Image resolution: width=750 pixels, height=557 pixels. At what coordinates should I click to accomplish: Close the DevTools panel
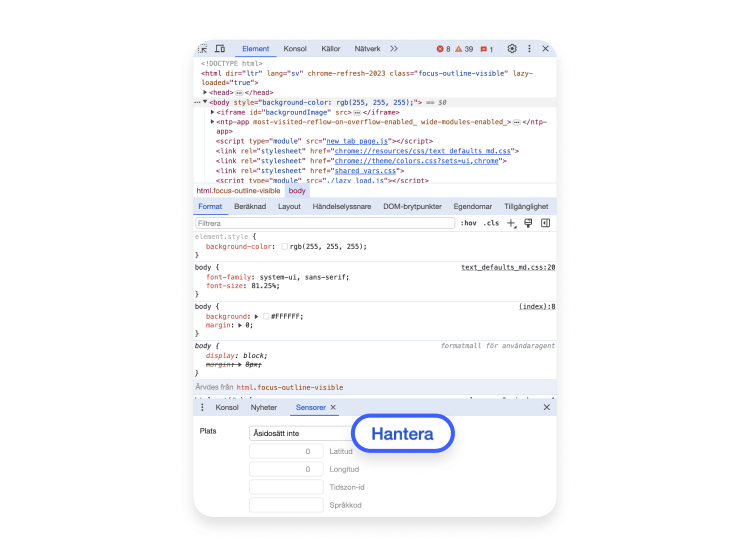point(545,48)
